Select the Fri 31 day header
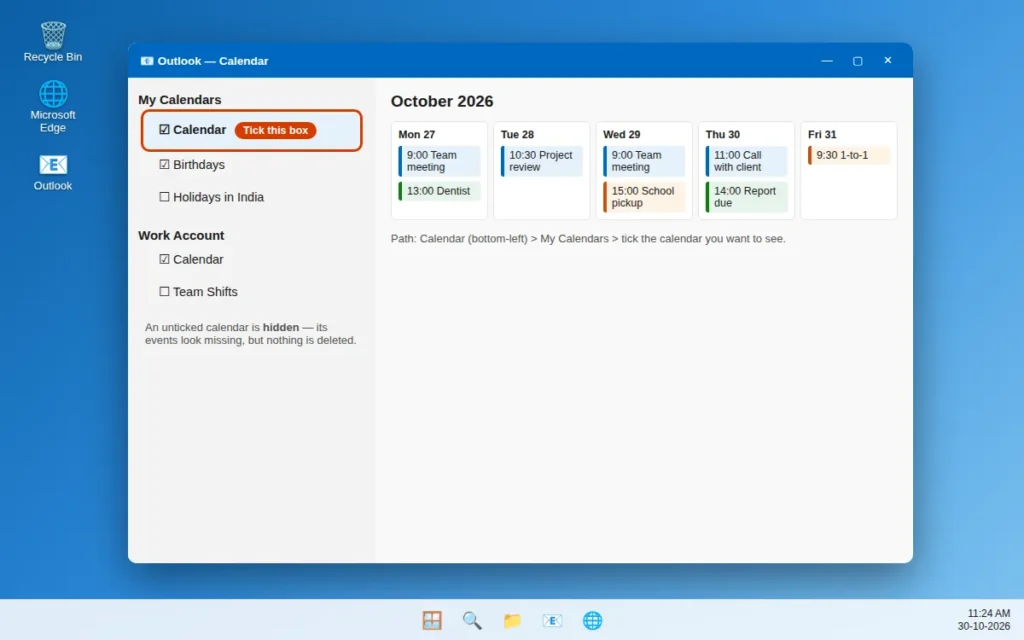Image resolution: width=1024 pixels, height=640 pixels. pos(822,134)
